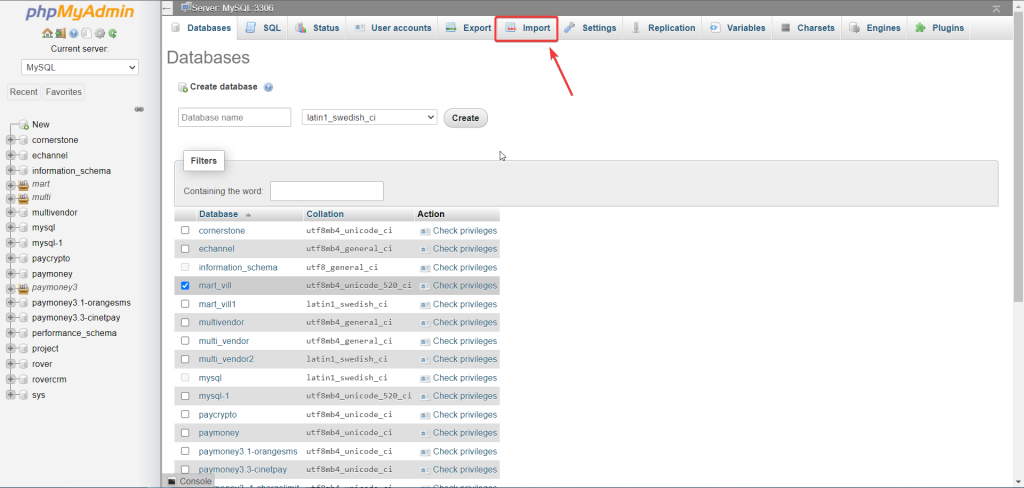
Task: Switch to the User accounts tab
Action: click(x=392, y=28)
